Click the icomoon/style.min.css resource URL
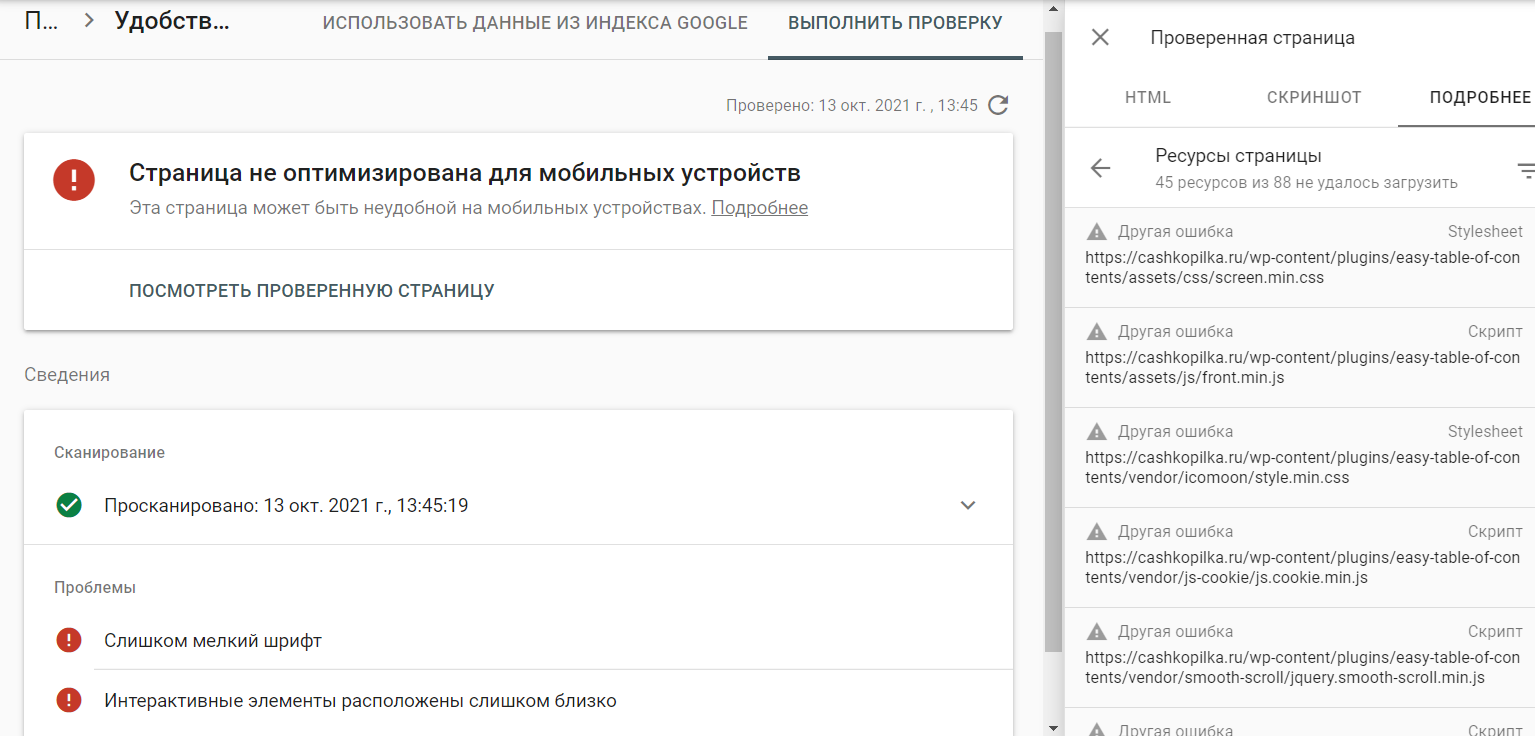 point(1302,468)
